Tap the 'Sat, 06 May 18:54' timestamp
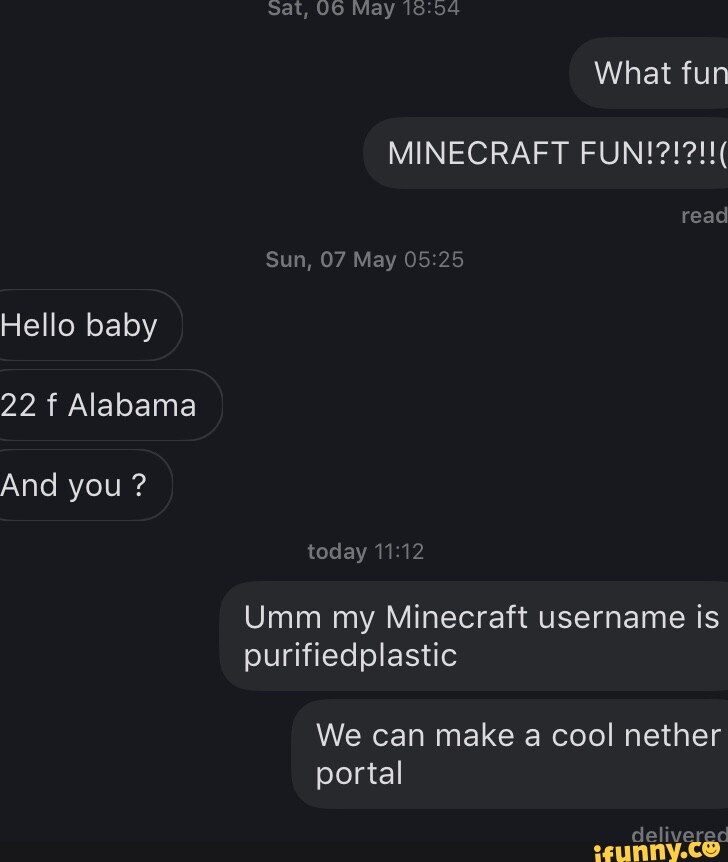 (x=363, y=9)
